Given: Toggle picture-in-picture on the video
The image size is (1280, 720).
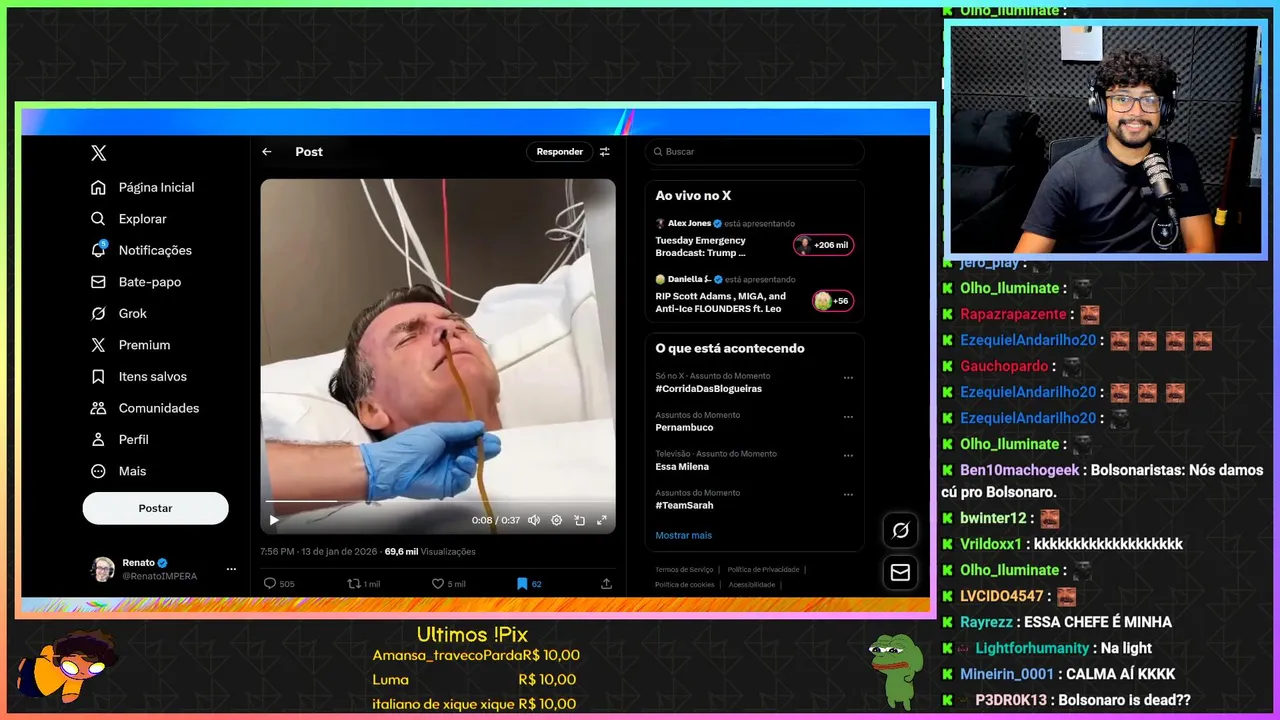Looking at the screenshot, I should point(580,520).
